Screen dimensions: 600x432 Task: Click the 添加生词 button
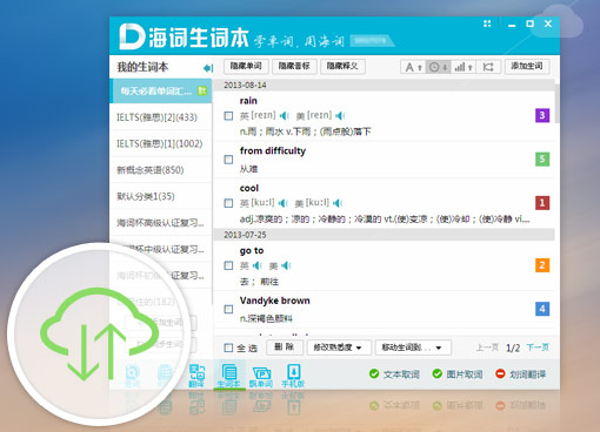click(526, 67)
